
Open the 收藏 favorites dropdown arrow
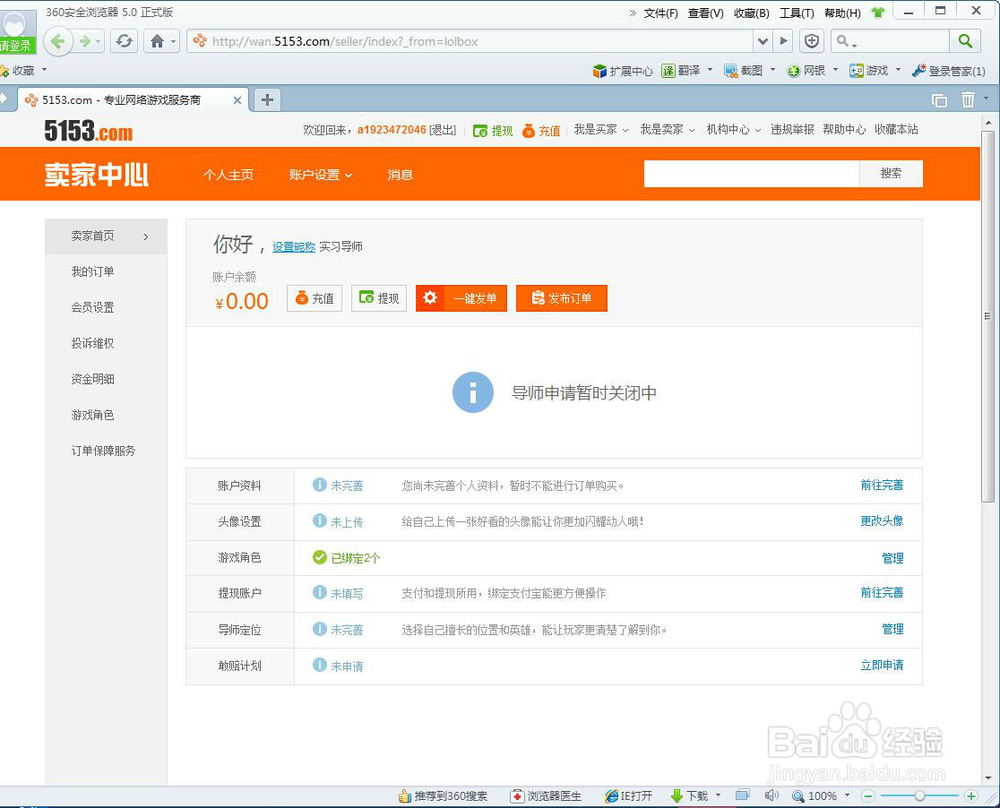tap(44, 70)
